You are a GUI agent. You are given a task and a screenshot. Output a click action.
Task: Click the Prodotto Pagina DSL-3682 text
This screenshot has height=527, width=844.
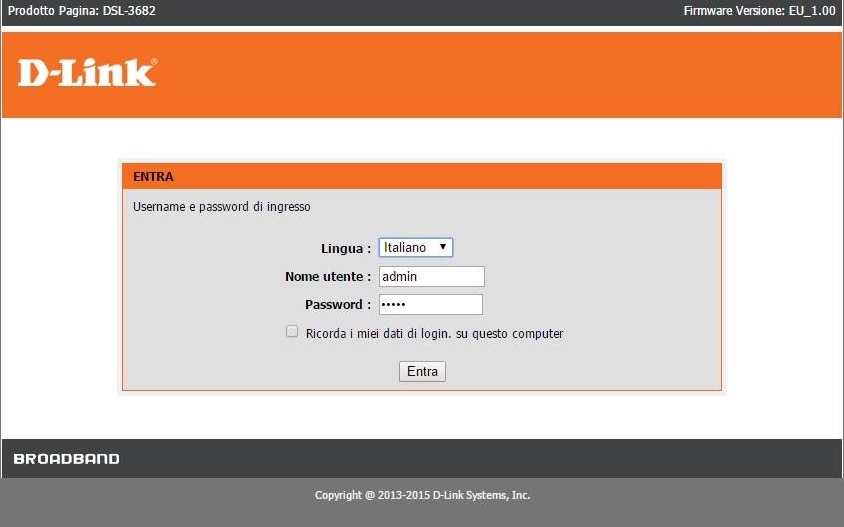click(81, 11)
